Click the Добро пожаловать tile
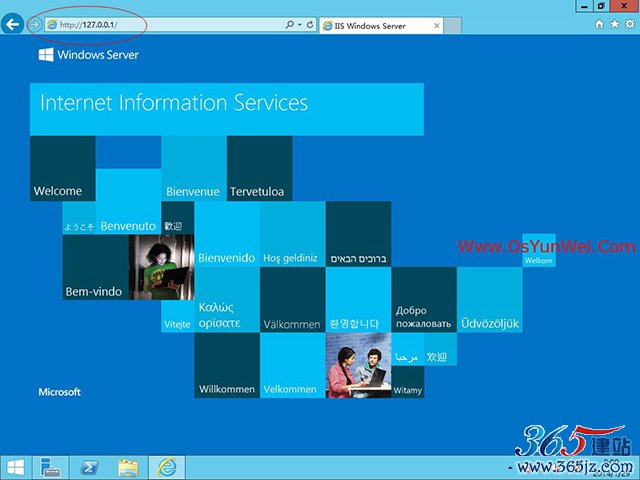Screen dimensions: 640x480 click(424, 300)
